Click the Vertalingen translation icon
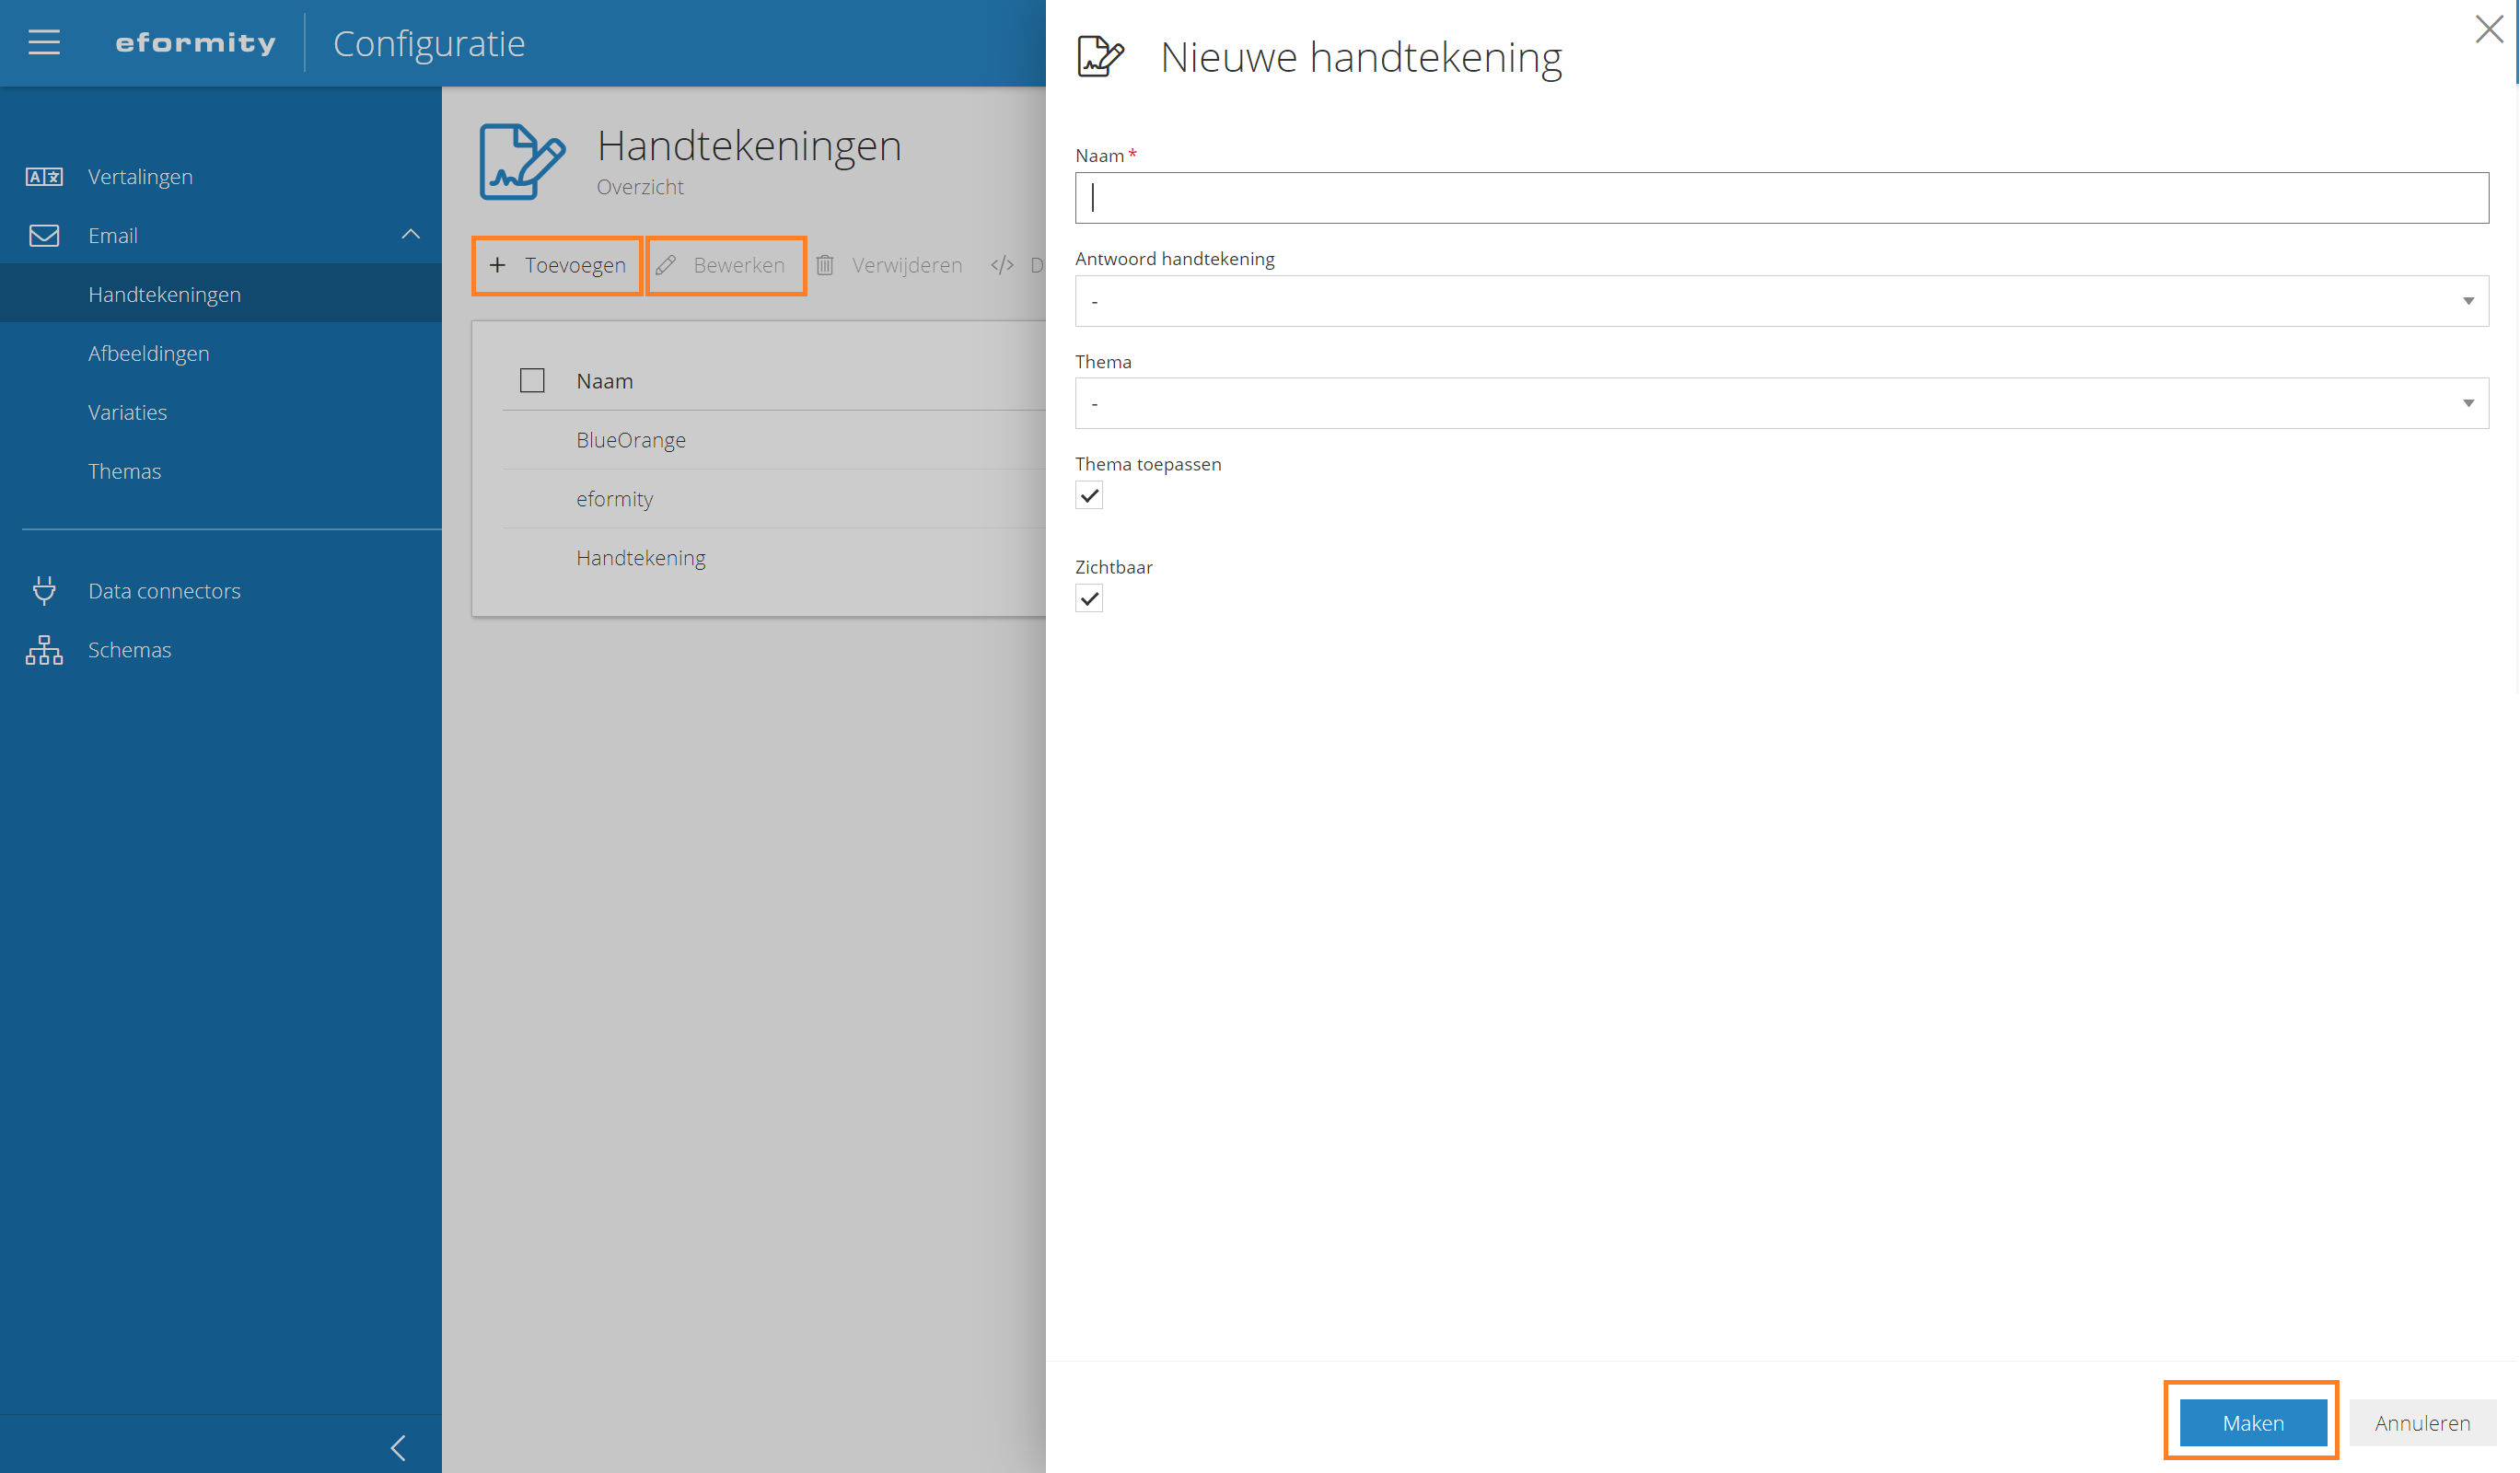 point(44,177)
